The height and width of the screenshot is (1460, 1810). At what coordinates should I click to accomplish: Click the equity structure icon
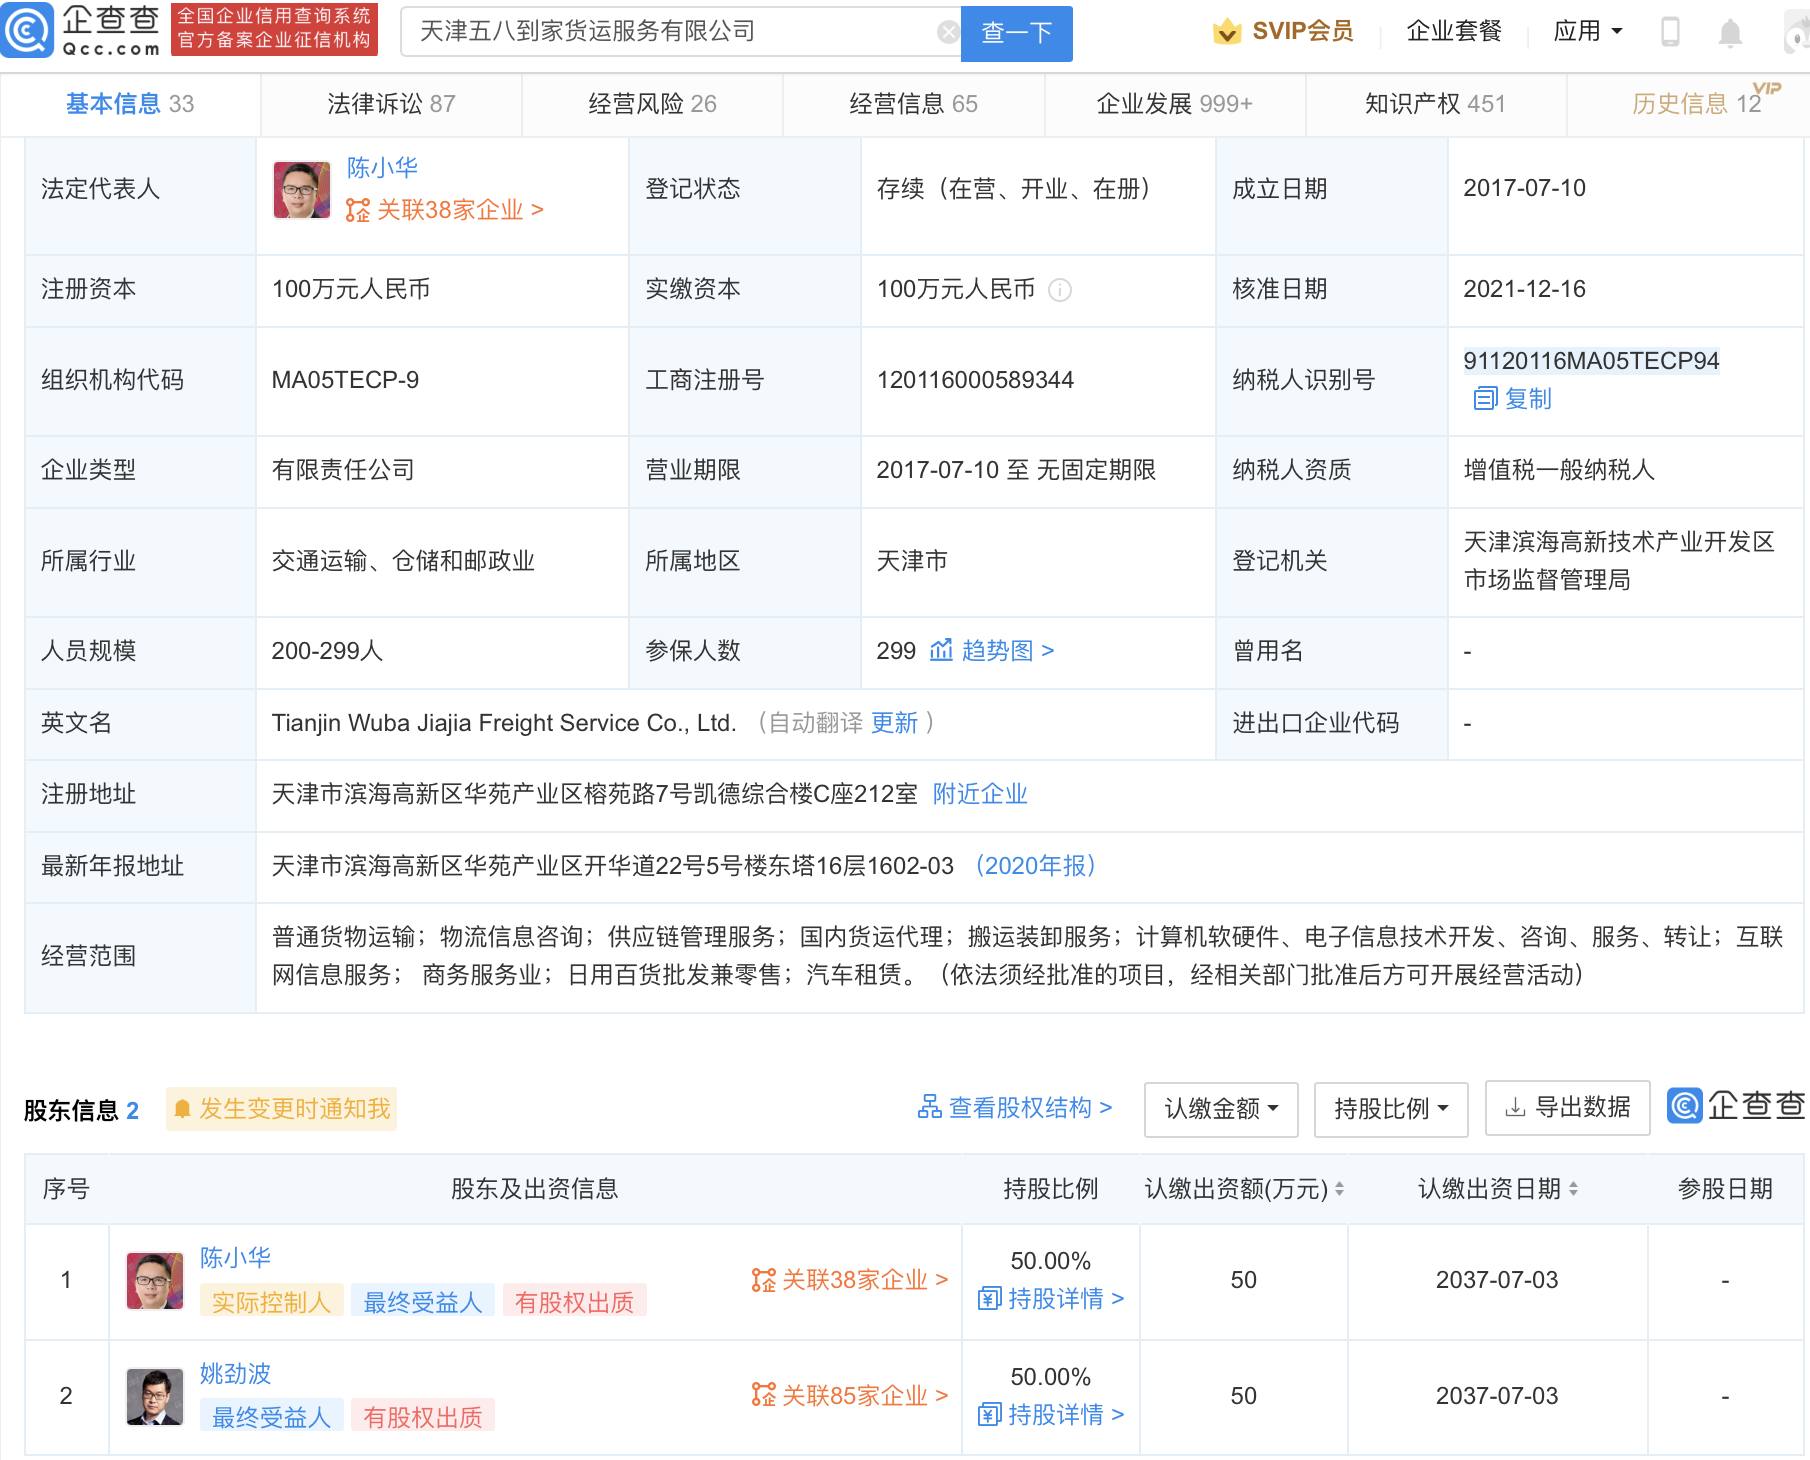pyautogui.click(x=929, y=1107)
